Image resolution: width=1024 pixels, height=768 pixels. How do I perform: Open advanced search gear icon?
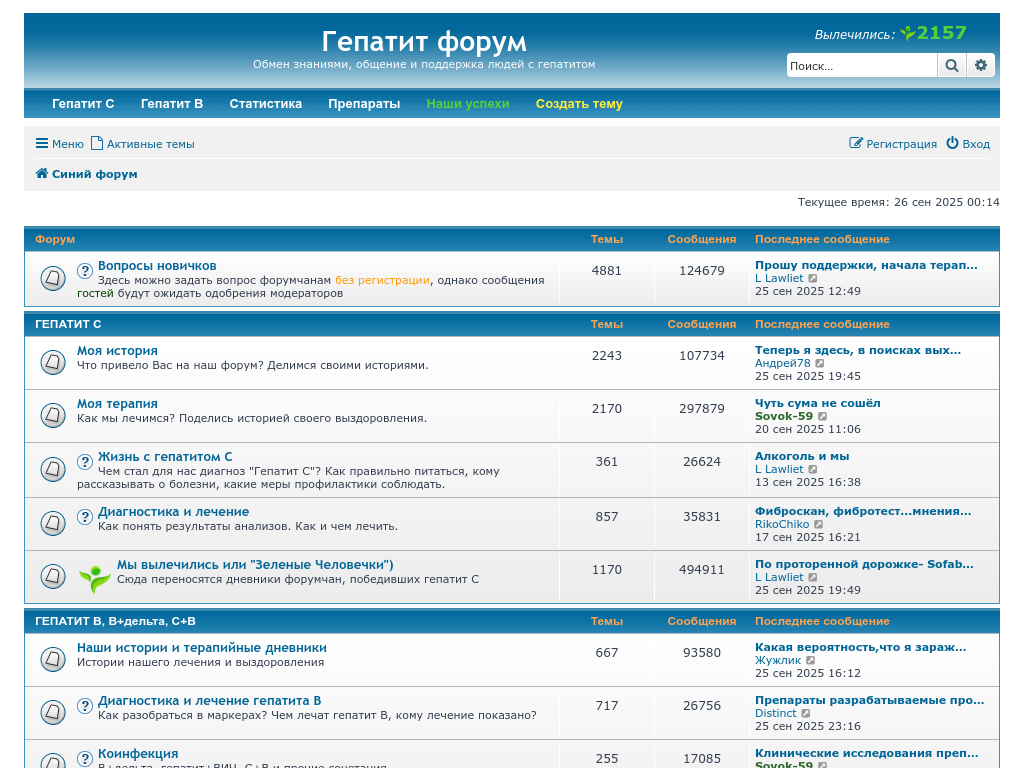click(x=981, y=66)
